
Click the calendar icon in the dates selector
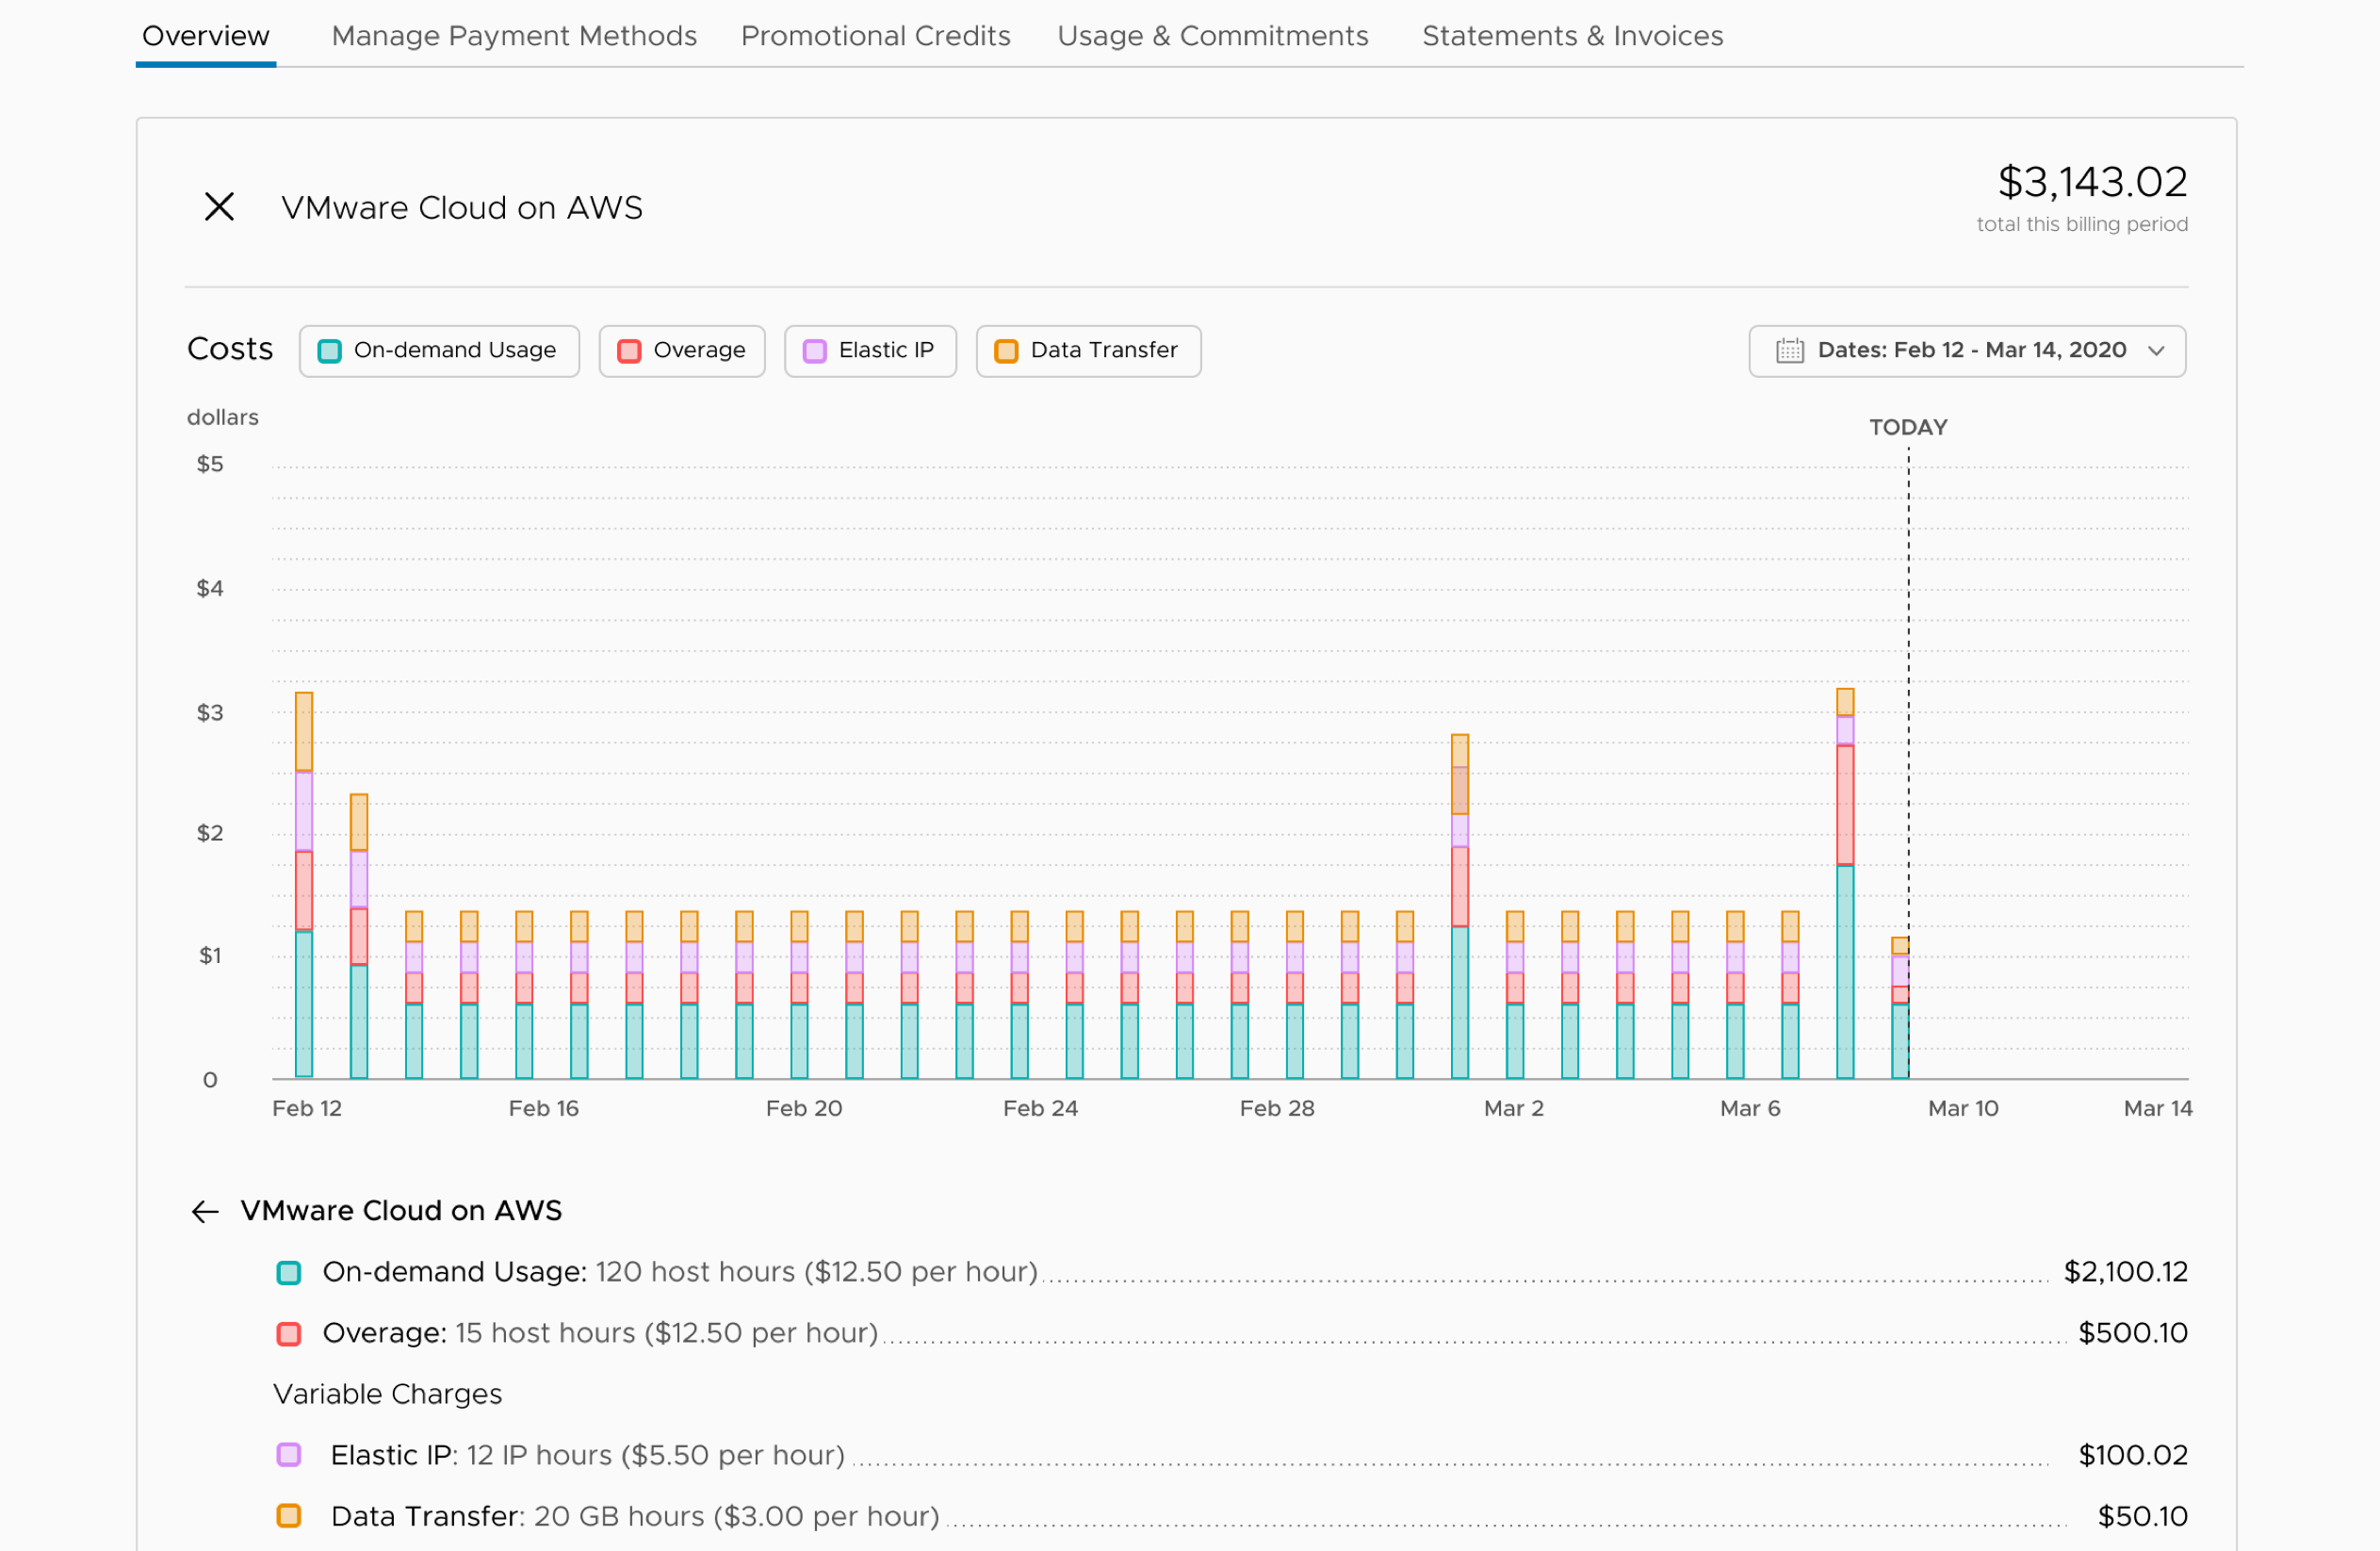[x=1789, y=351]
